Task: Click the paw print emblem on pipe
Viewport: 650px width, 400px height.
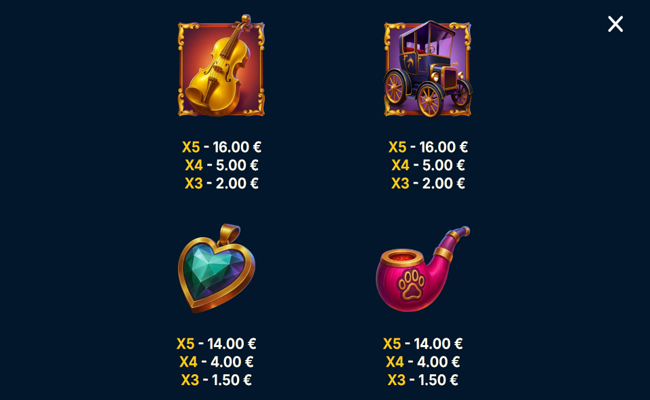Action: [411, 284]
